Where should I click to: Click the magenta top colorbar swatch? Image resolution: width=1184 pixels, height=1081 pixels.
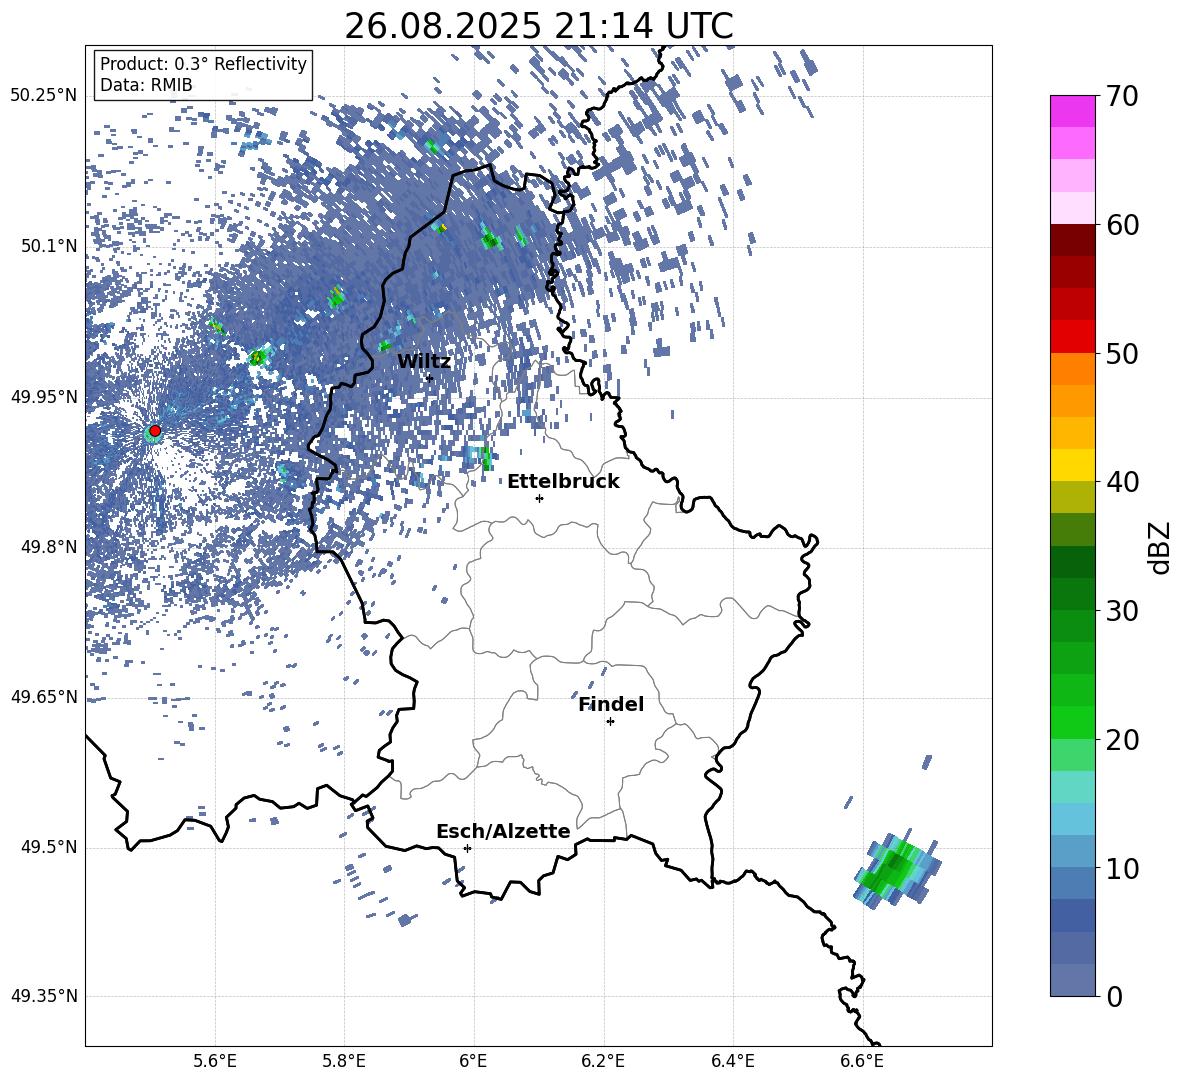pyautogui.click(x=1073, y=111)
